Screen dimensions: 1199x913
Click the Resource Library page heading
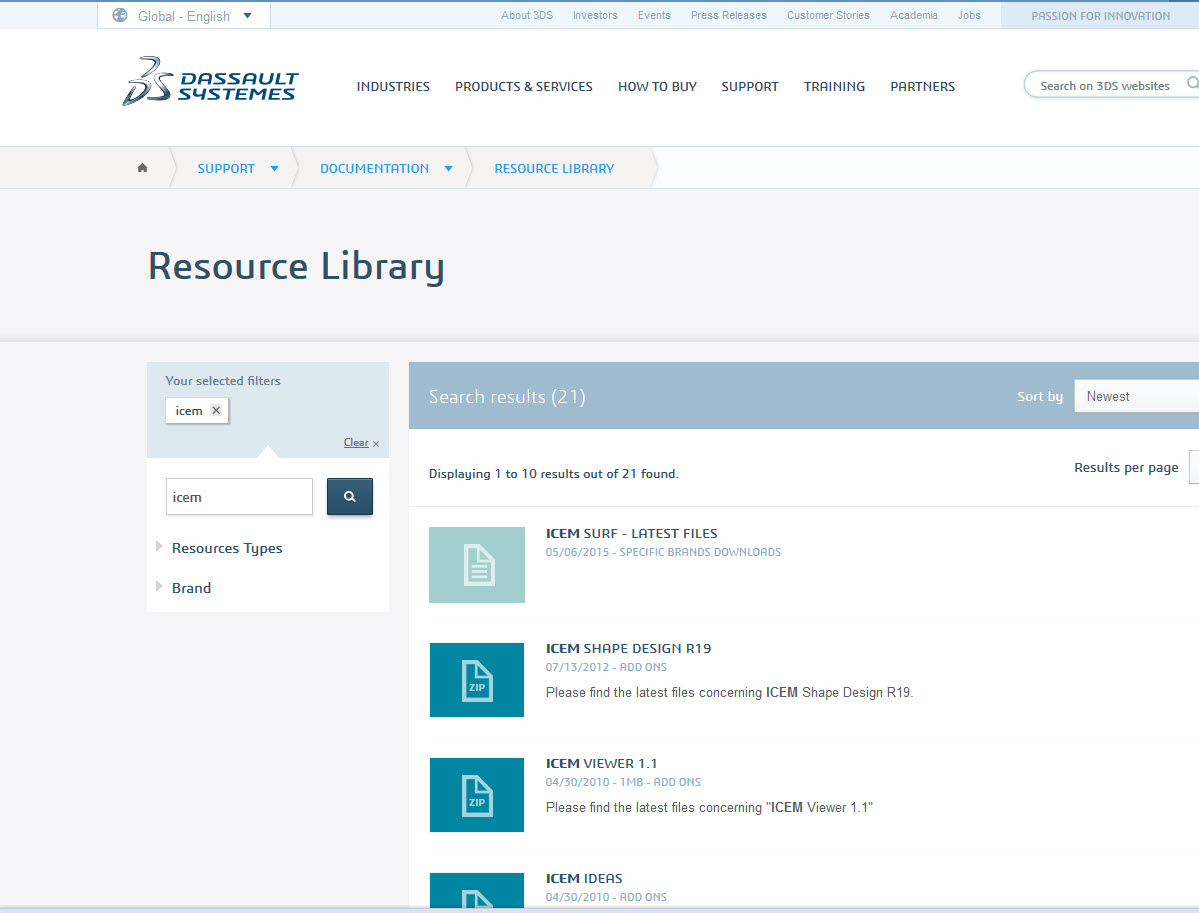(296, 267)
